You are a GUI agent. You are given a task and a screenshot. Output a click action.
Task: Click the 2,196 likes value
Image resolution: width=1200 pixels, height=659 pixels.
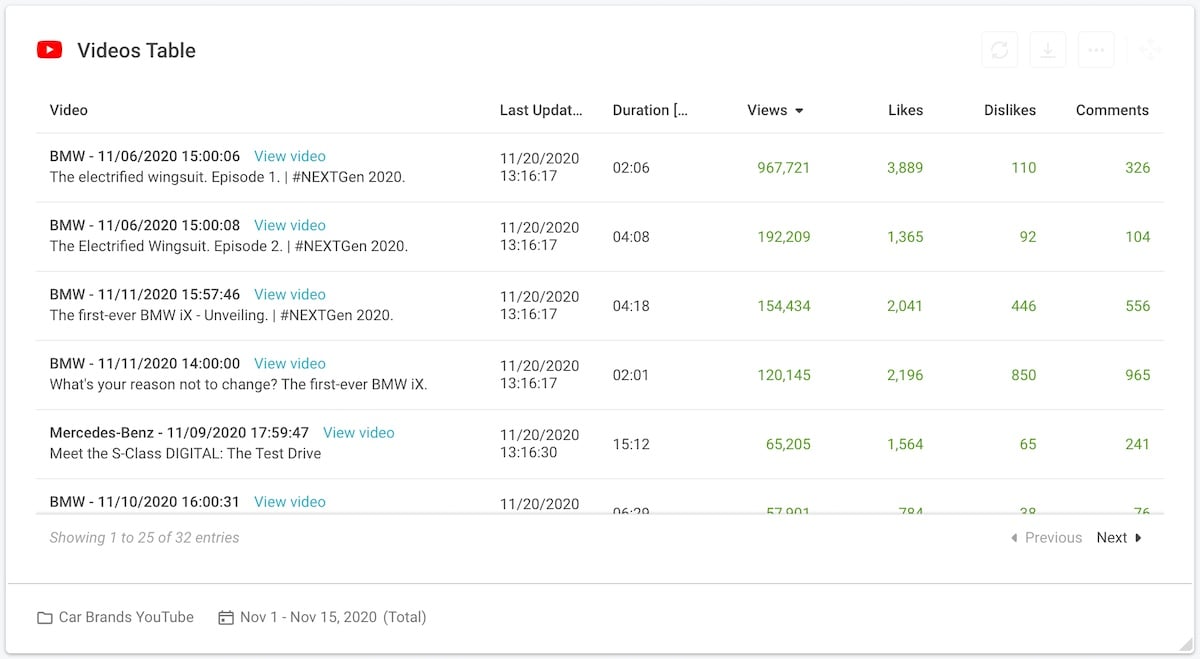905,374
